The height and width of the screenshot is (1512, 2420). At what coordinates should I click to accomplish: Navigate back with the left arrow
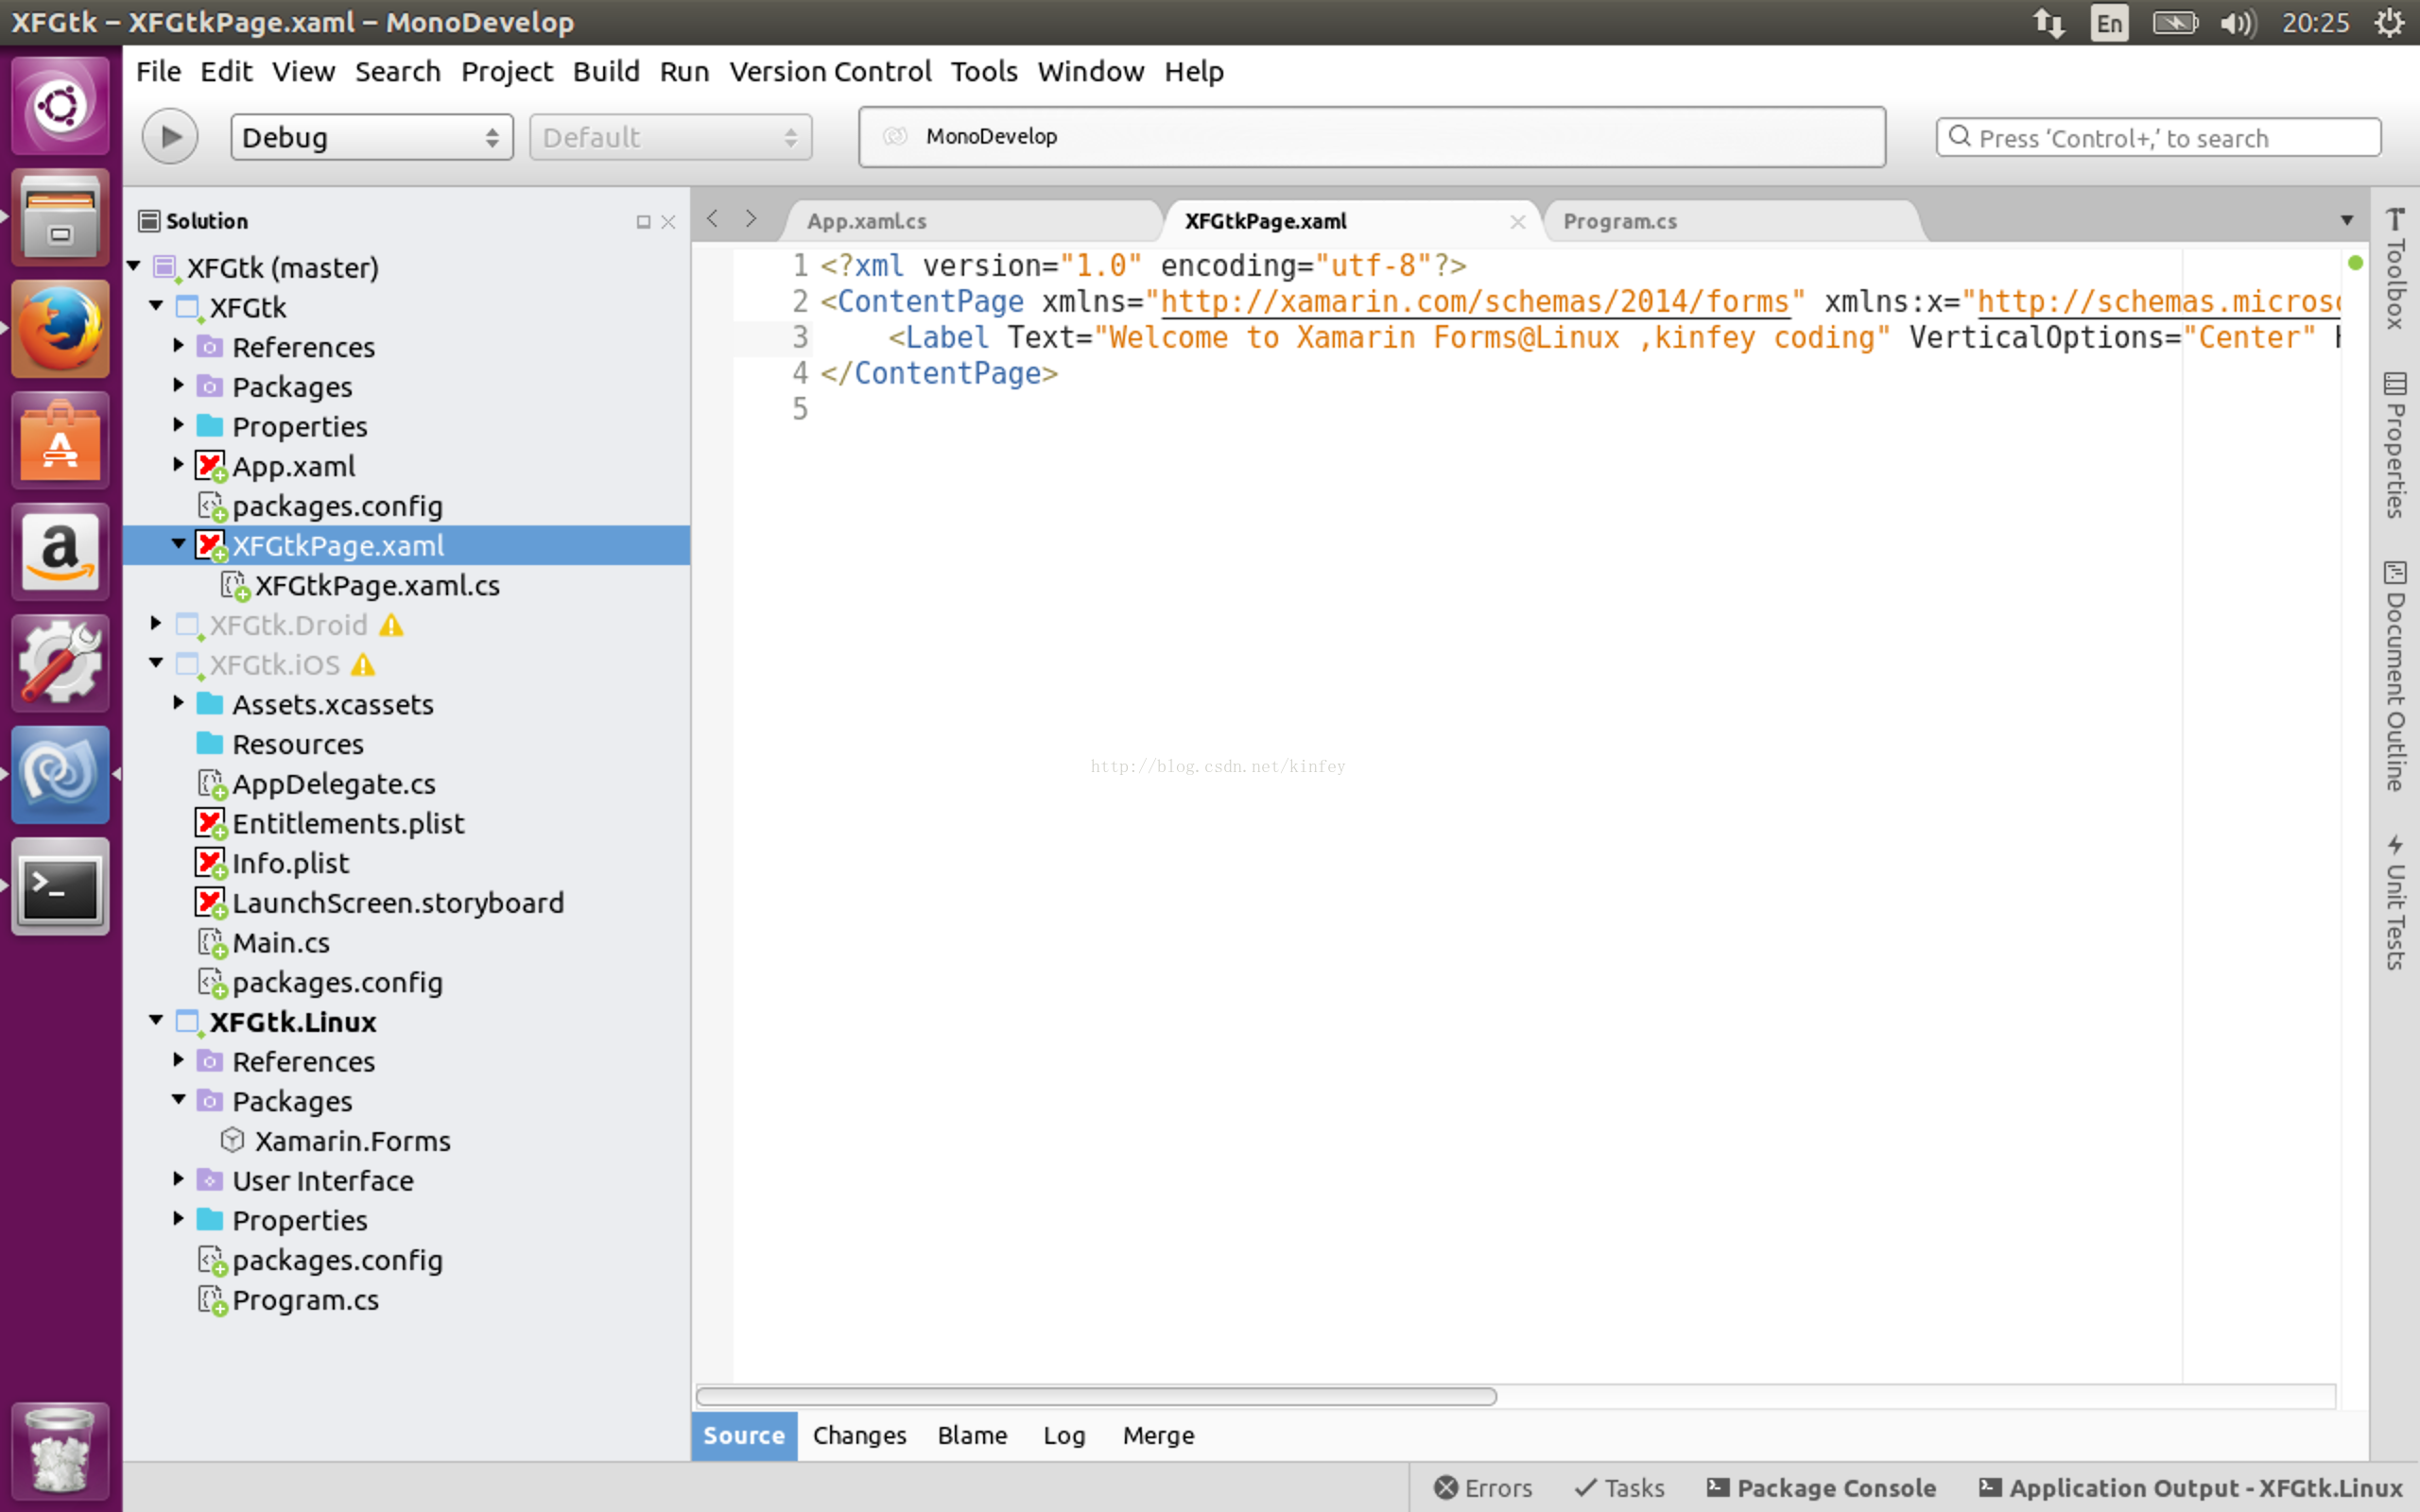[x=712, y=219]
